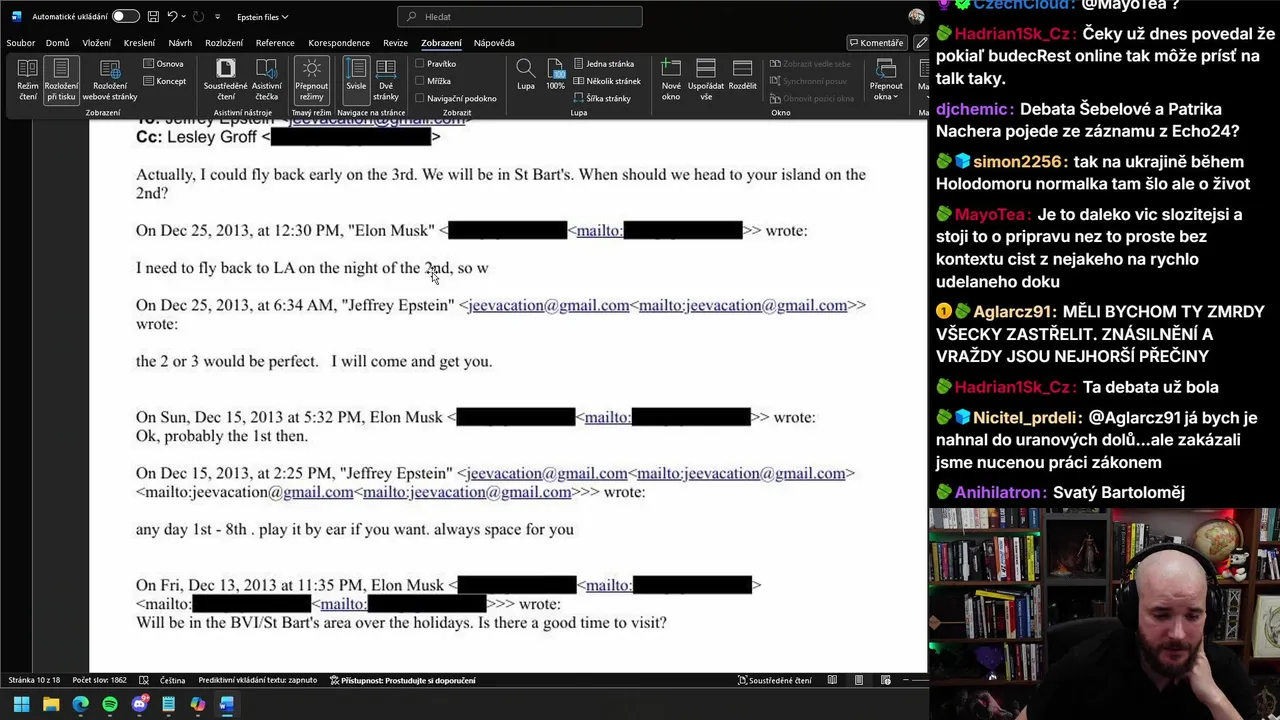Set zoom to 100%
Screen dimensions: 1280x720
coord(556,75)
